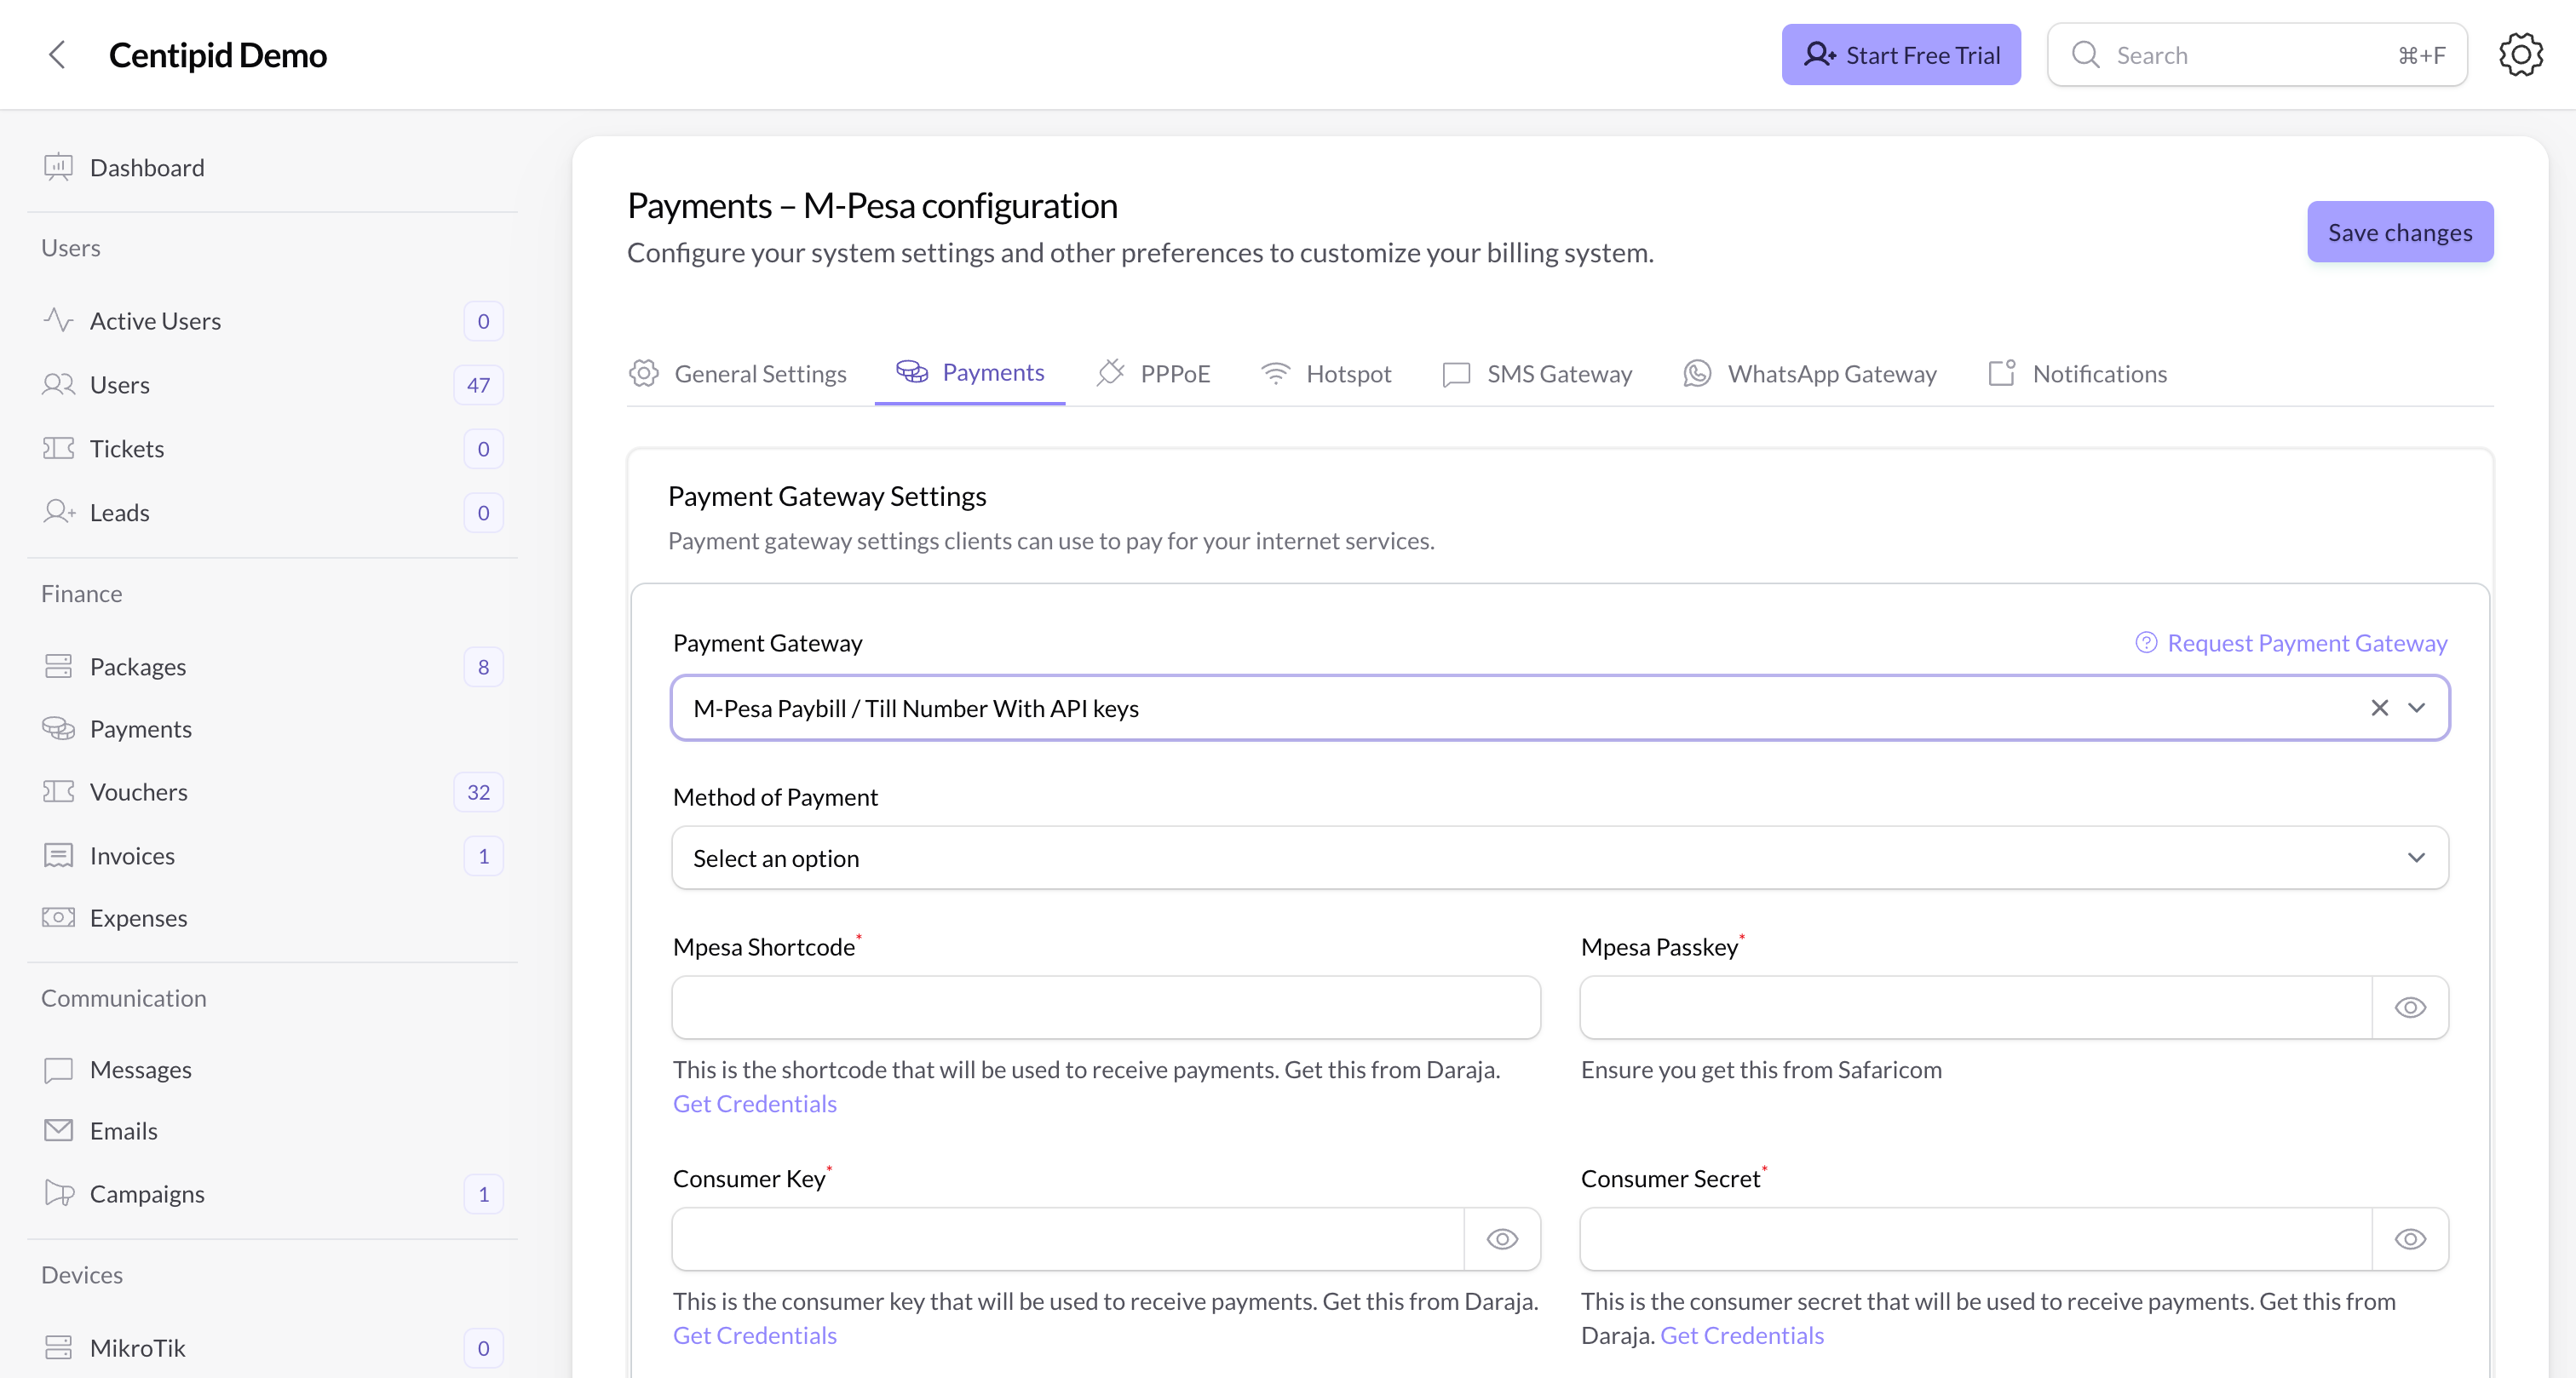Open the Packages section
This screenshot has height=1378, width=2576.
[x=137, y=666]
